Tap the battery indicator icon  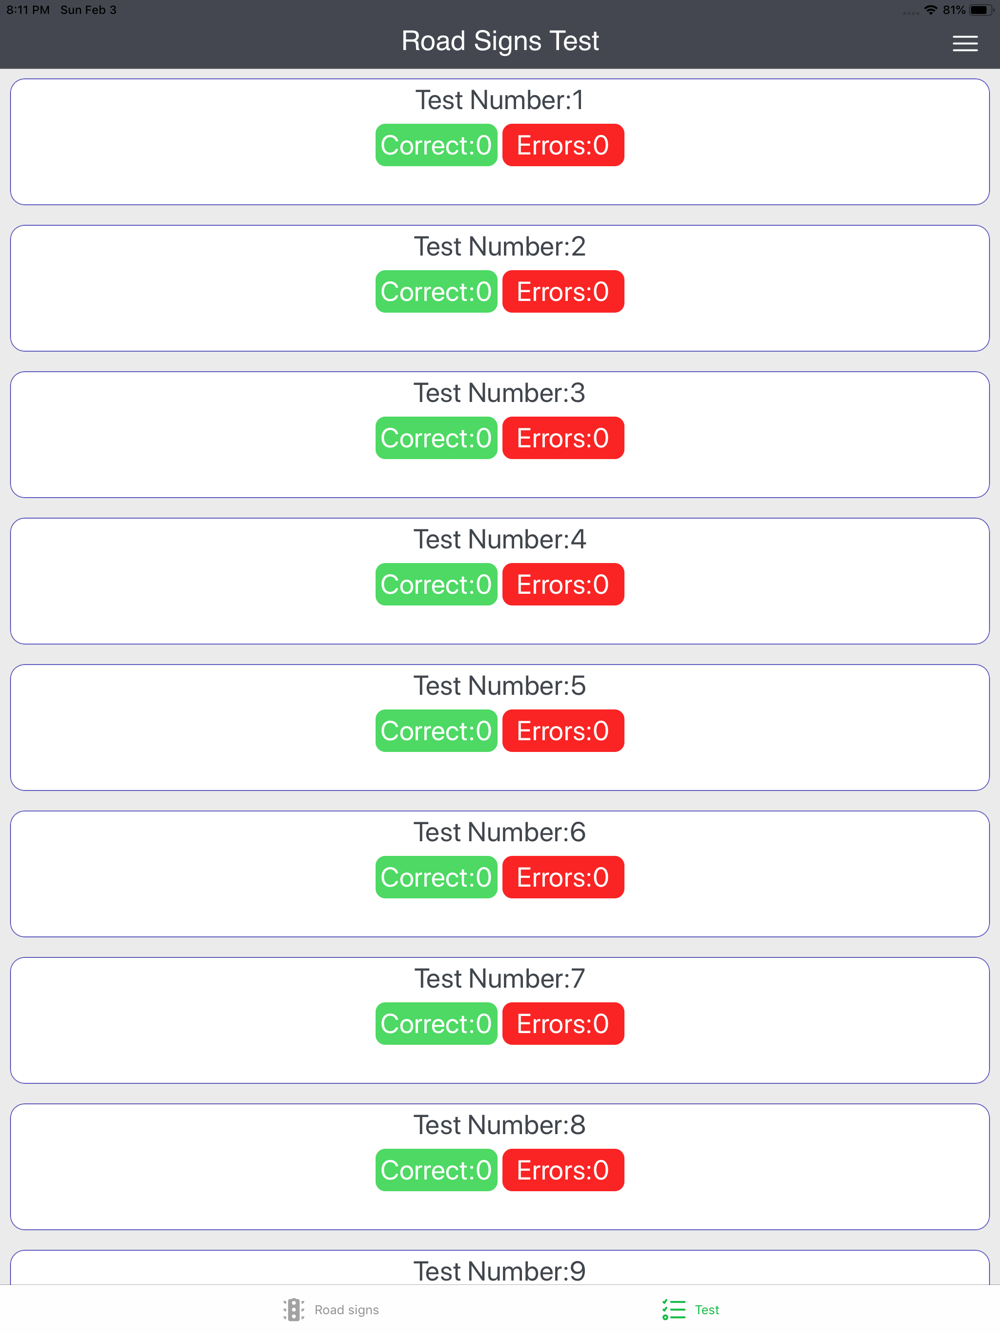(980, 10)
